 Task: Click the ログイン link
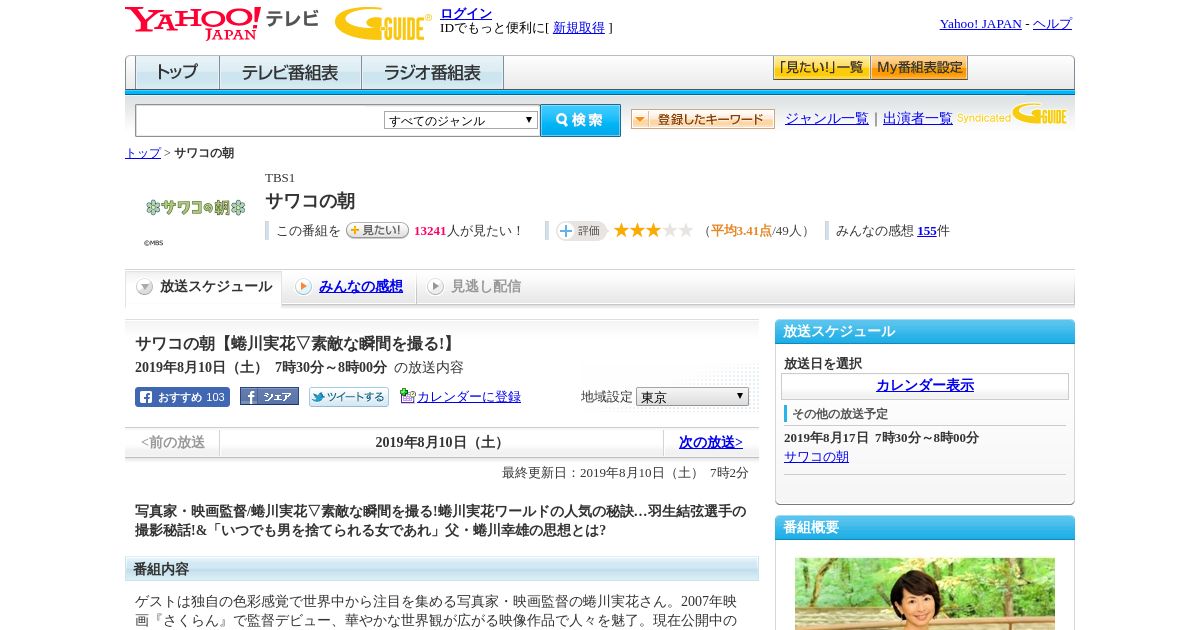[x=466, y=13]
